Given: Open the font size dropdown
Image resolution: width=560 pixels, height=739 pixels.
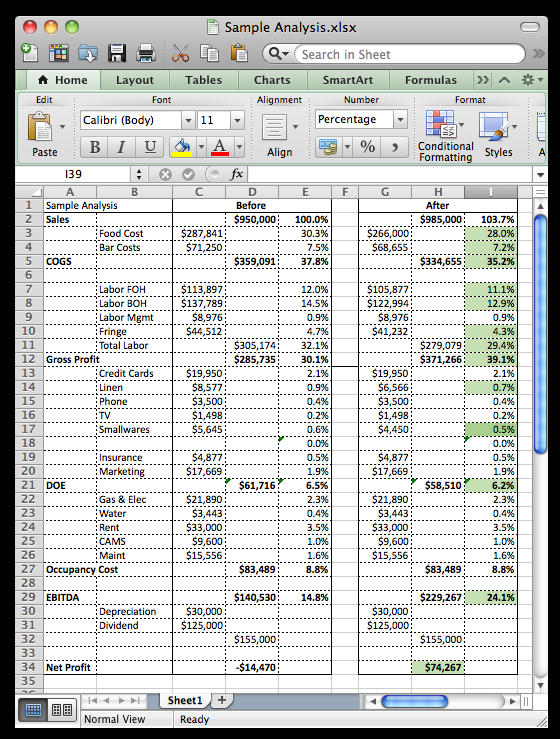Looking at the screenshot, I should pyautogui.click(x=237, y=120).
